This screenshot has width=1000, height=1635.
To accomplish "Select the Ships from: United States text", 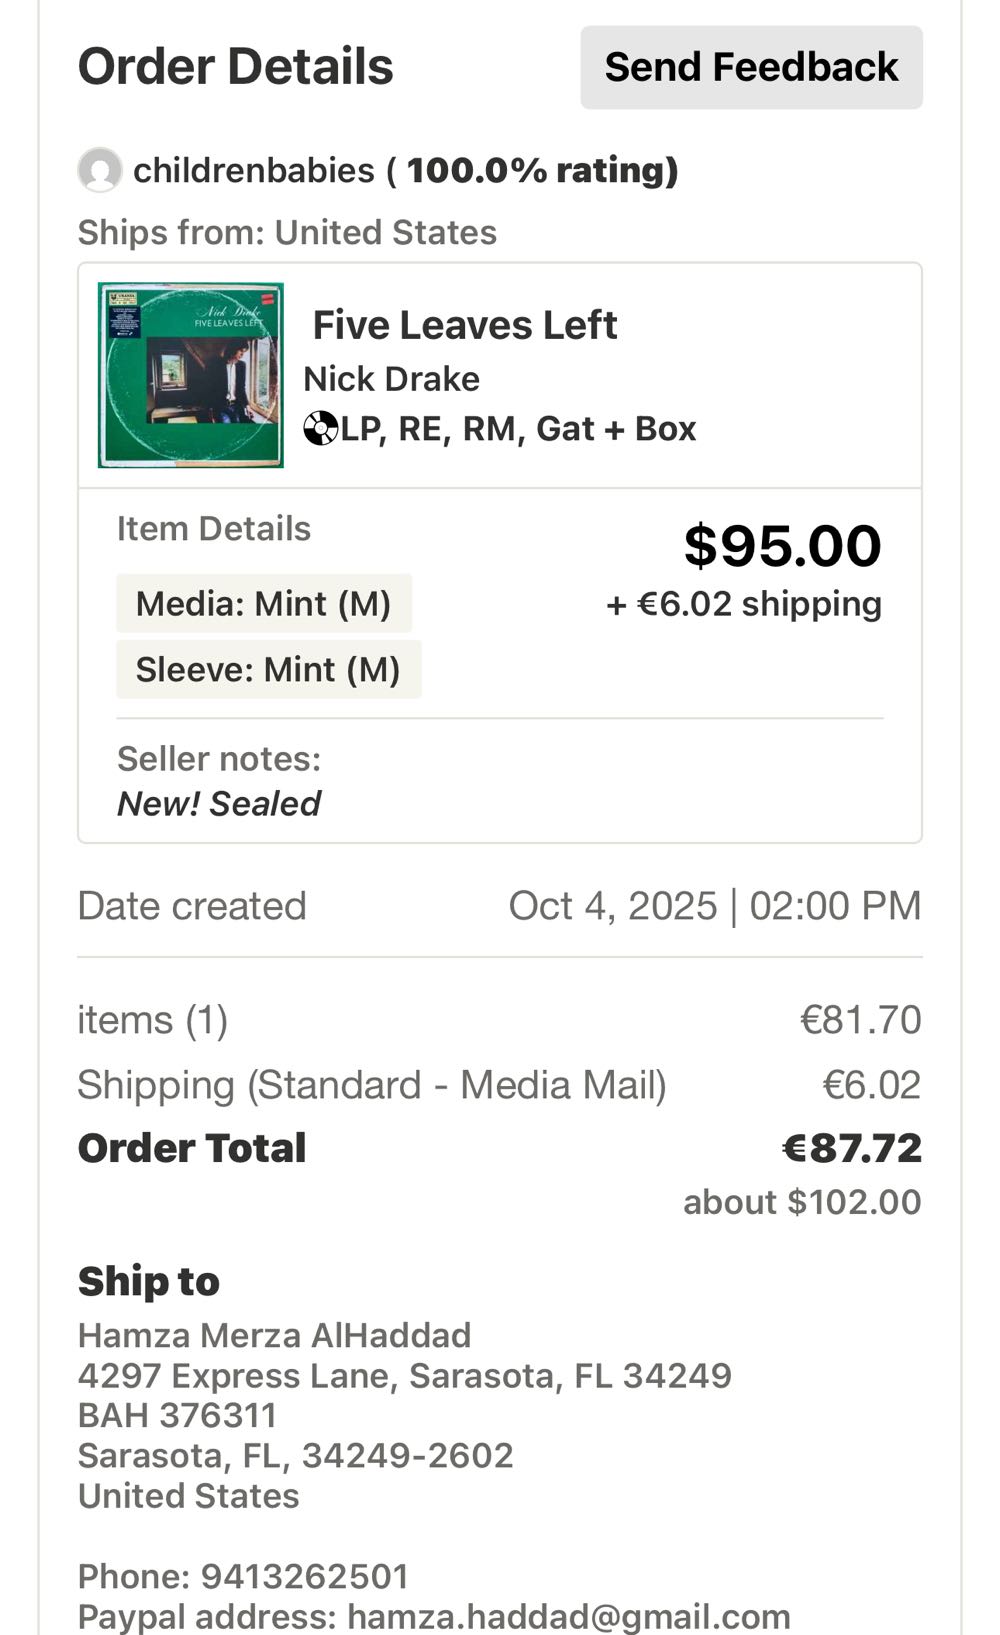I will coord(288,231).
